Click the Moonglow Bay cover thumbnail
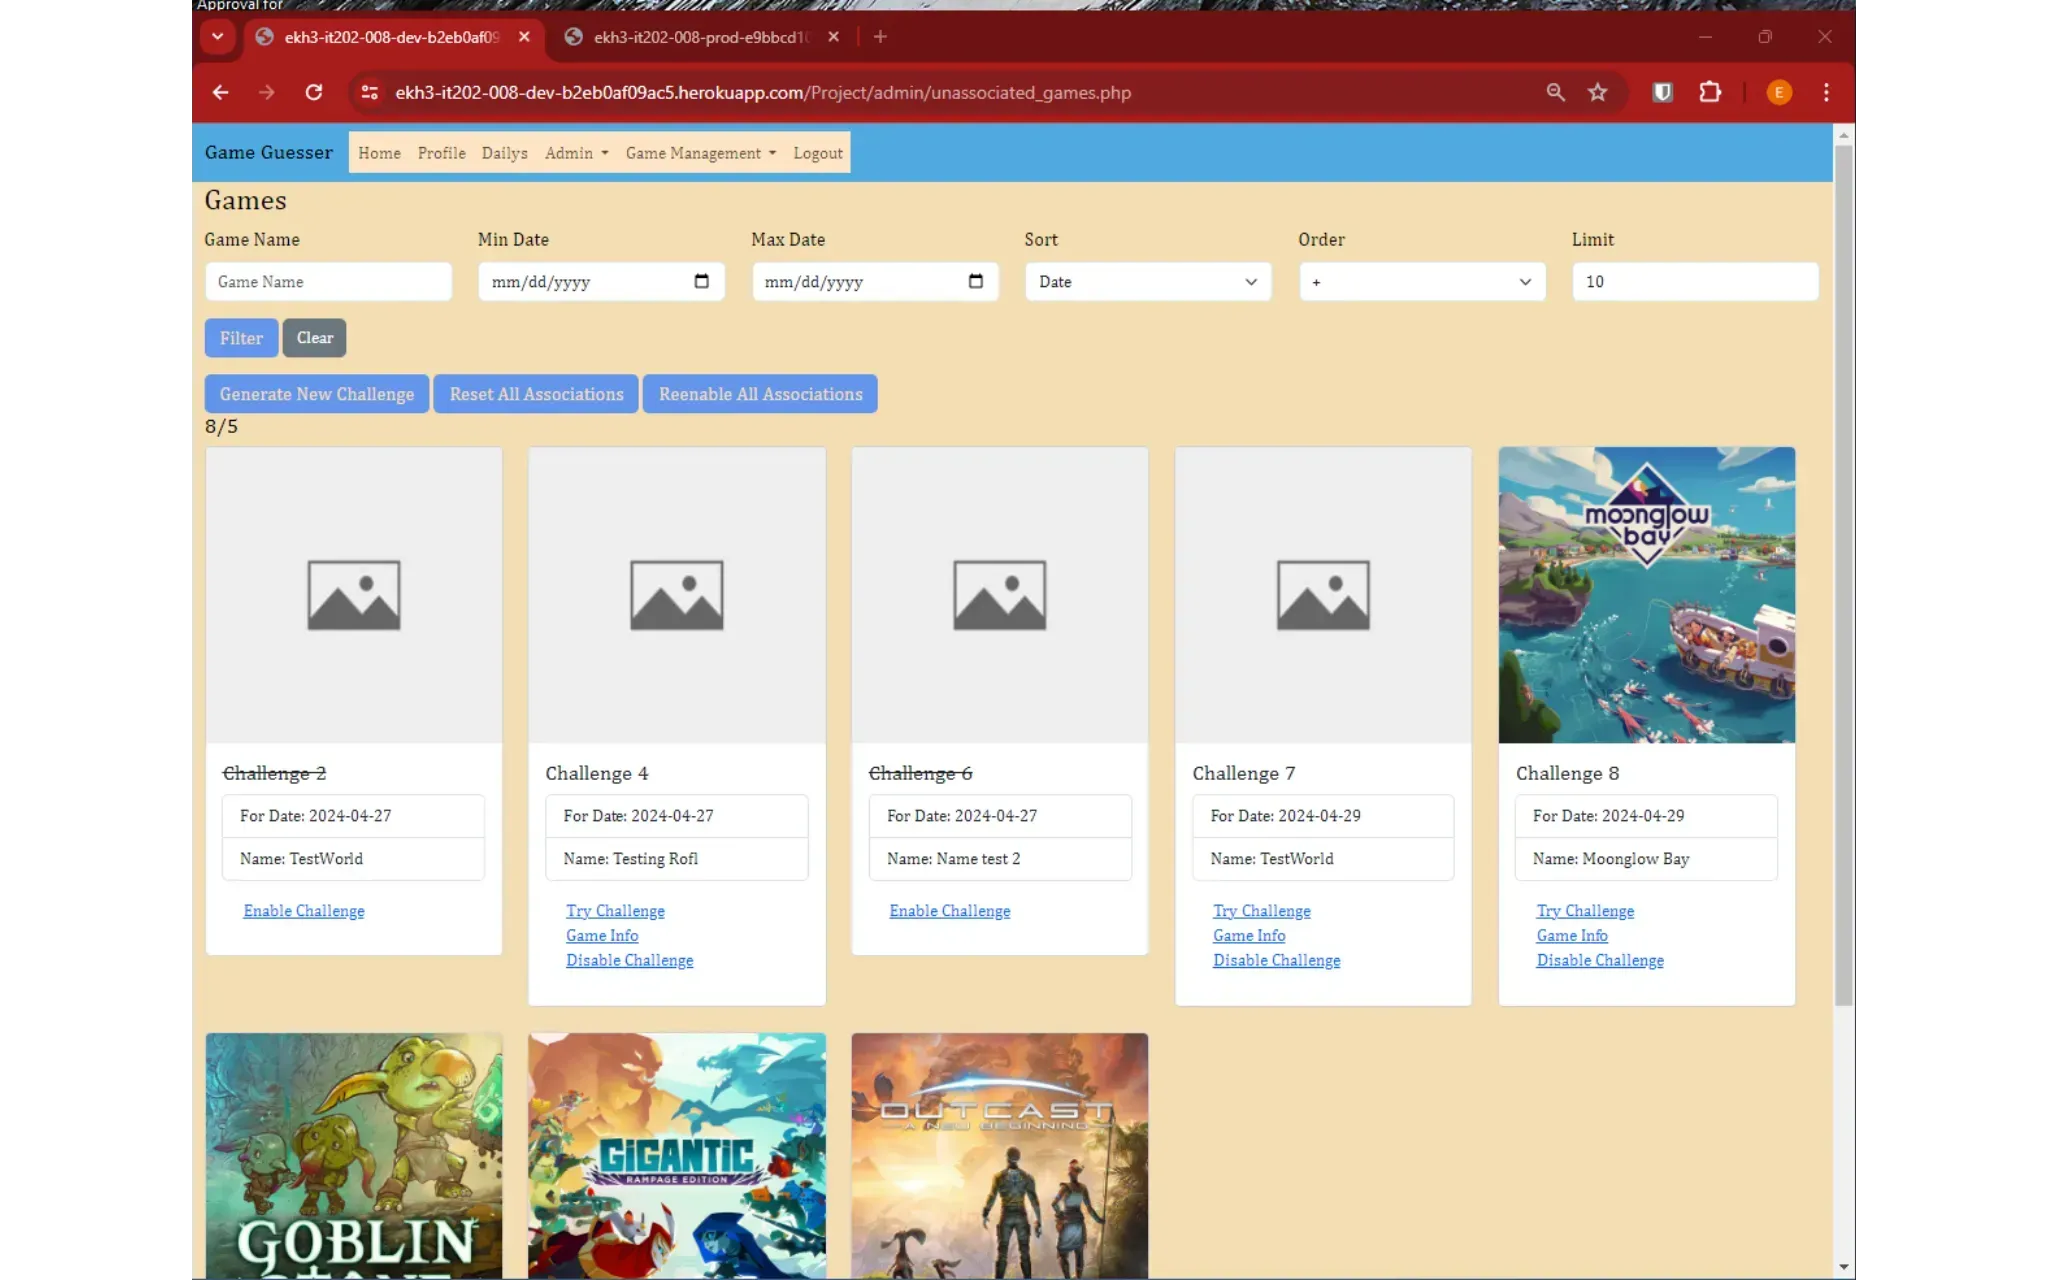This screenshot has height=1280, width=2048. pos(1646,595)
